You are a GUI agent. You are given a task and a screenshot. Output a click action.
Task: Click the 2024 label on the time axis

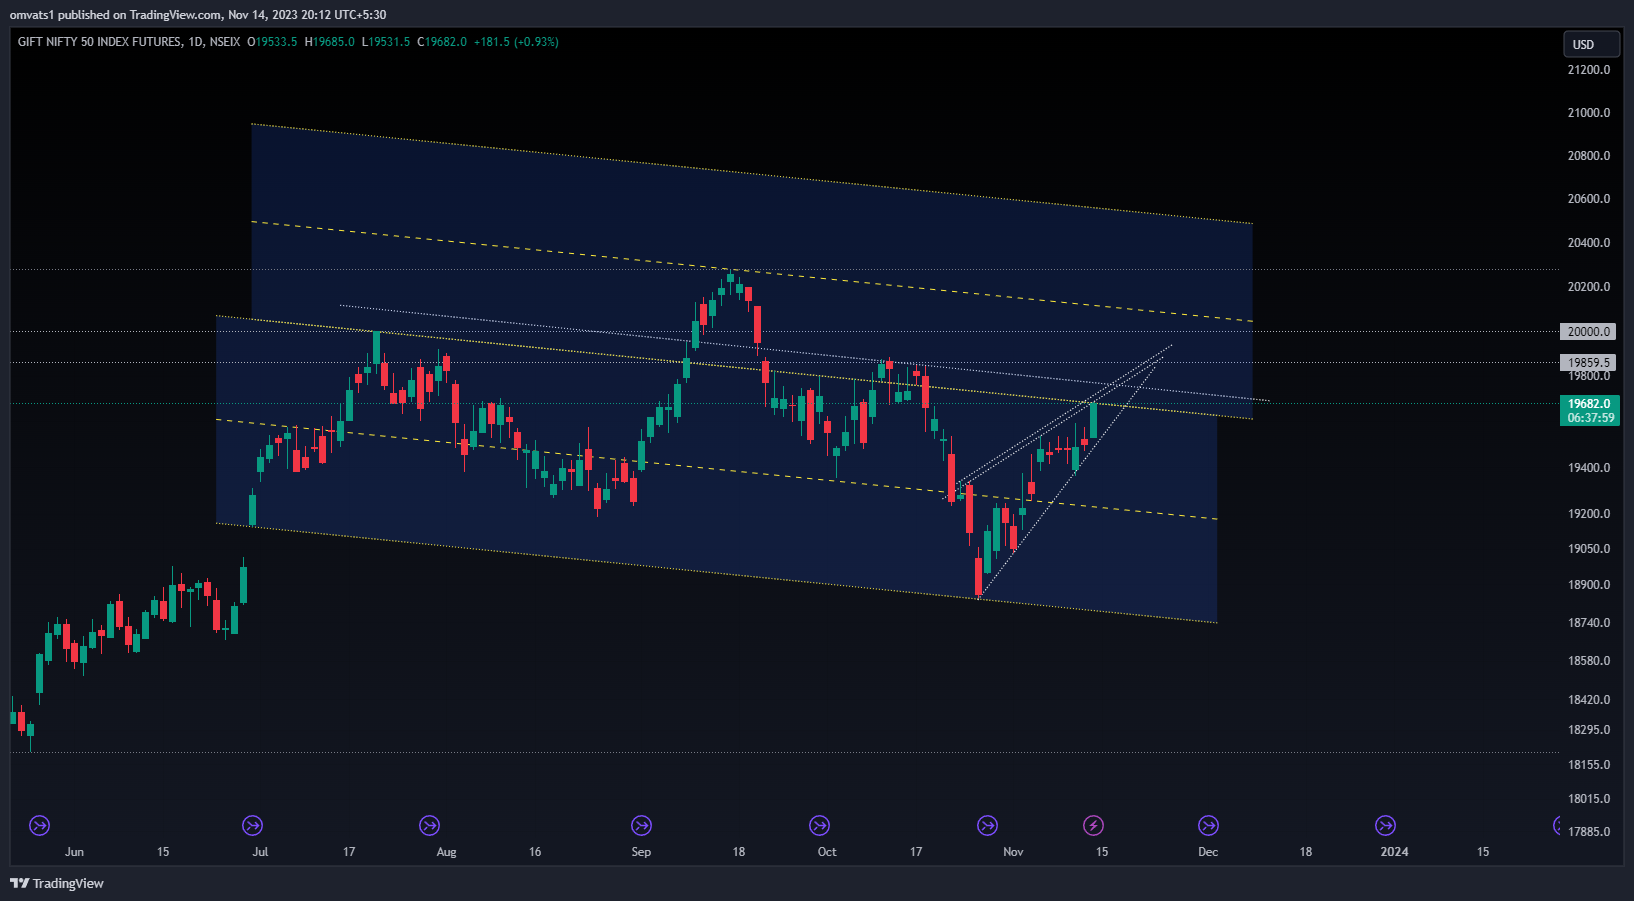tap(1394, 852)
